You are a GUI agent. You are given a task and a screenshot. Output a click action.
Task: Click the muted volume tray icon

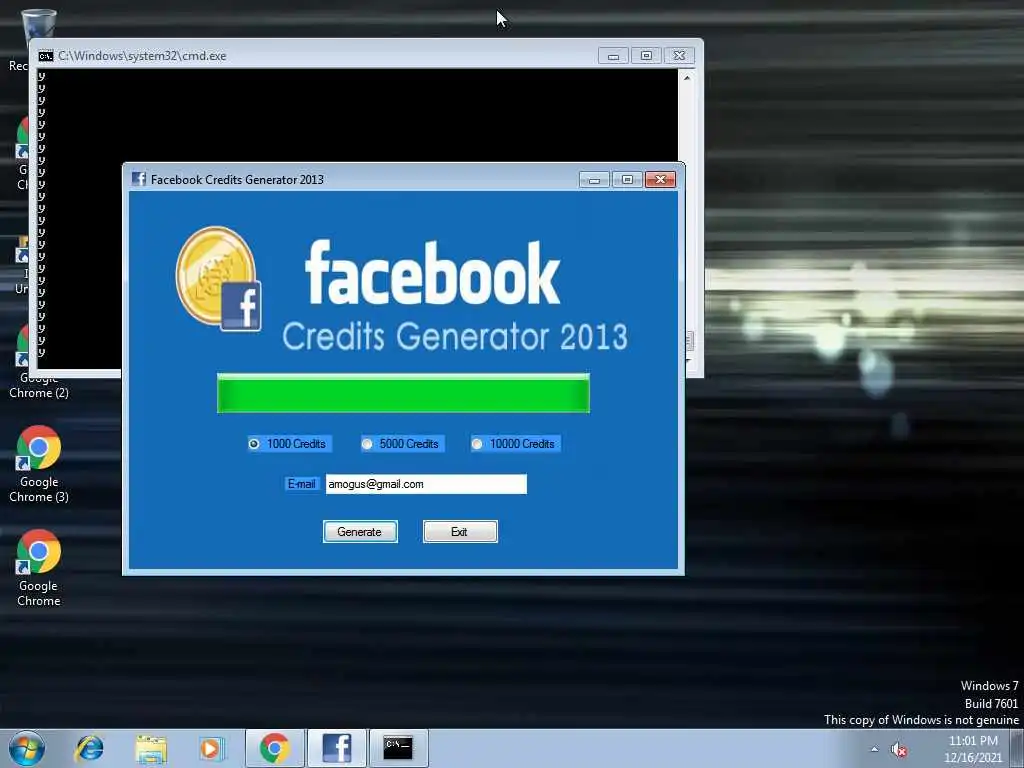(899, 750)
